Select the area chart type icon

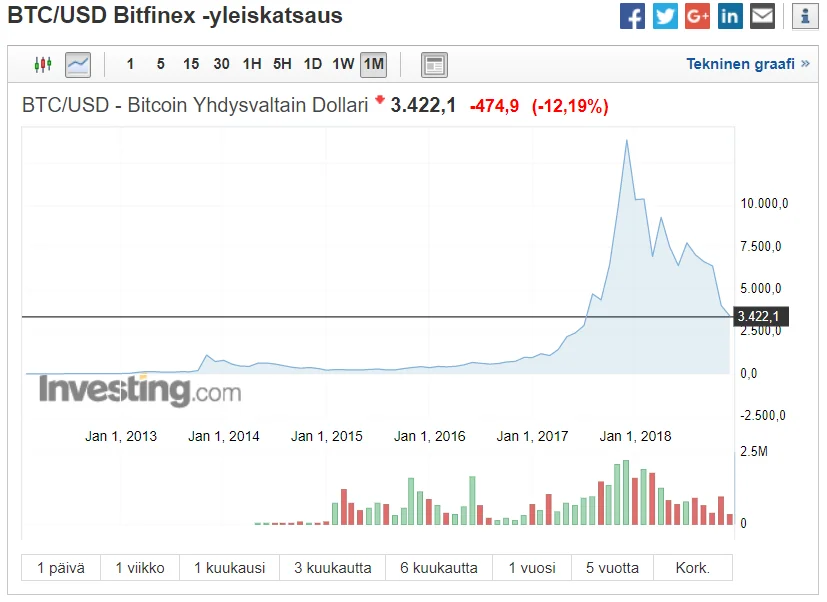[77, 65]
